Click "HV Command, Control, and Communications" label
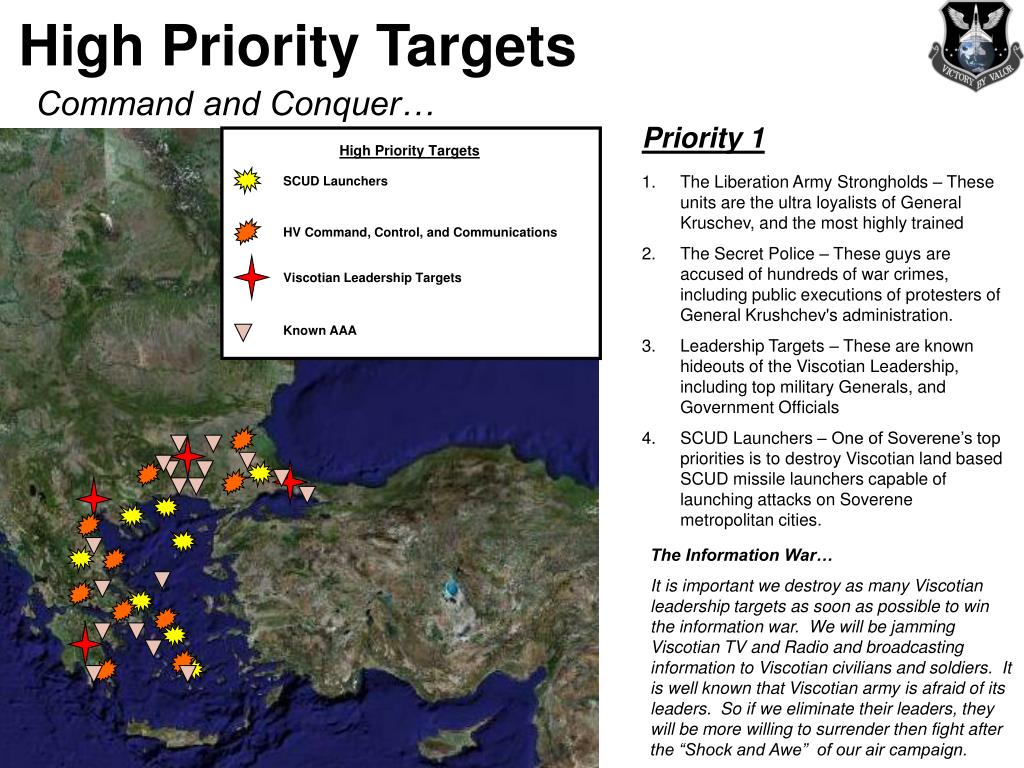The height and width of the screenshot is (768, 1024). tap(420, 232)
